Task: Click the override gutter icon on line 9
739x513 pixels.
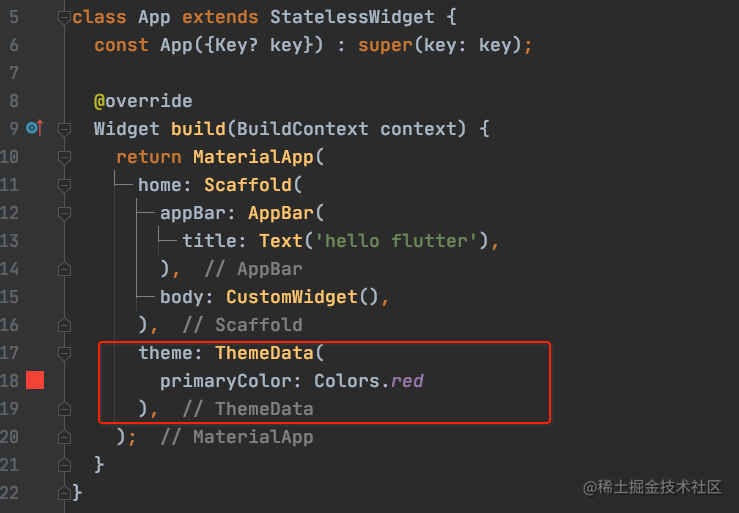Action: (x=34, y=128)
